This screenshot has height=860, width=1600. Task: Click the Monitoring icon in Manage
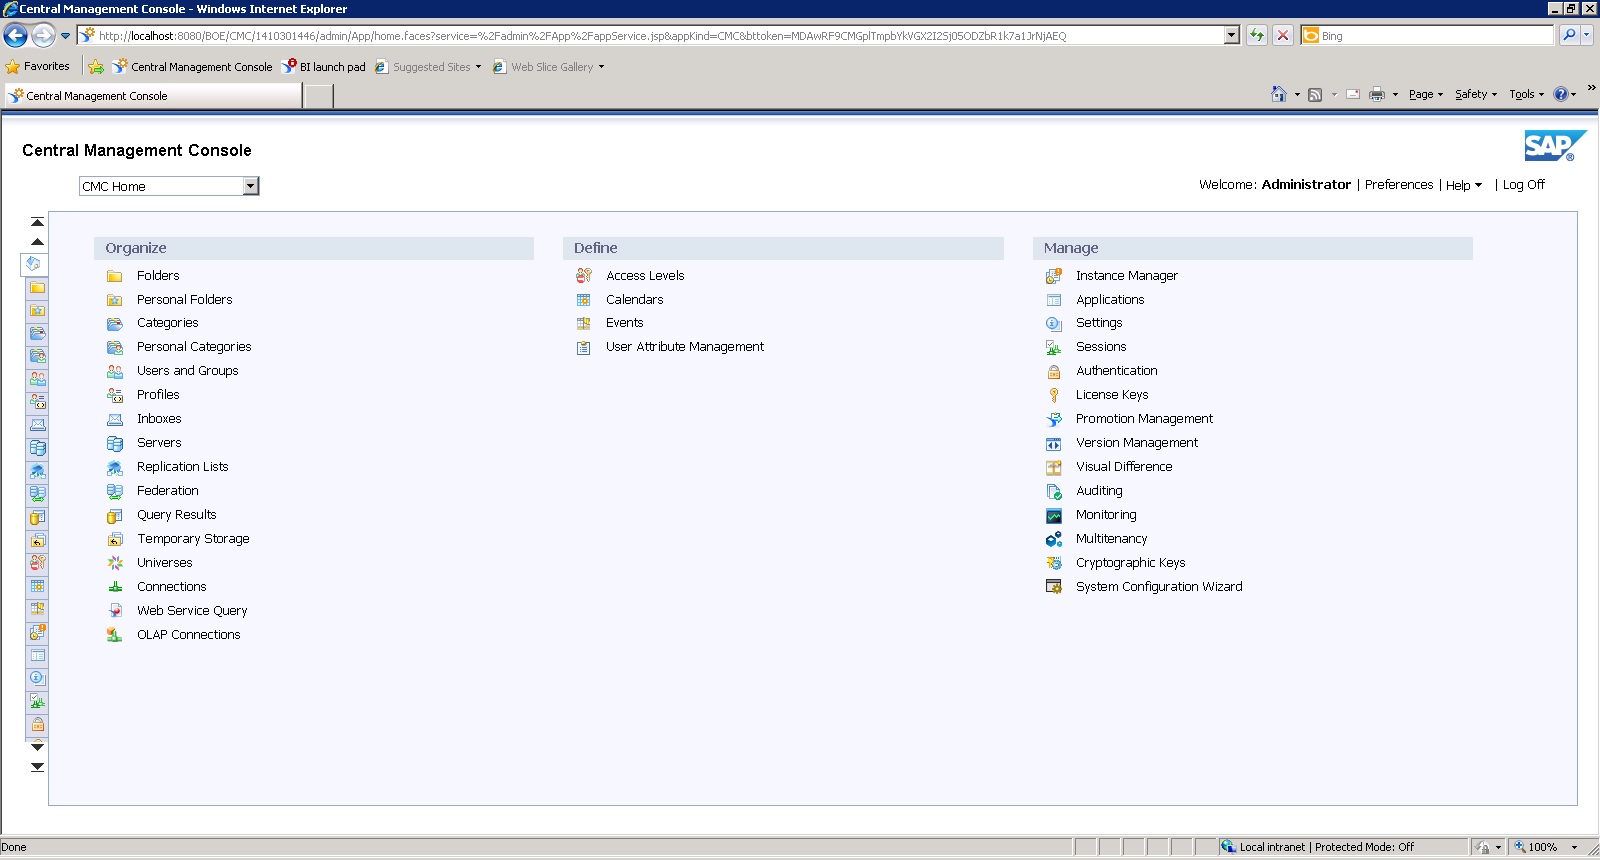click(1053, 515)
